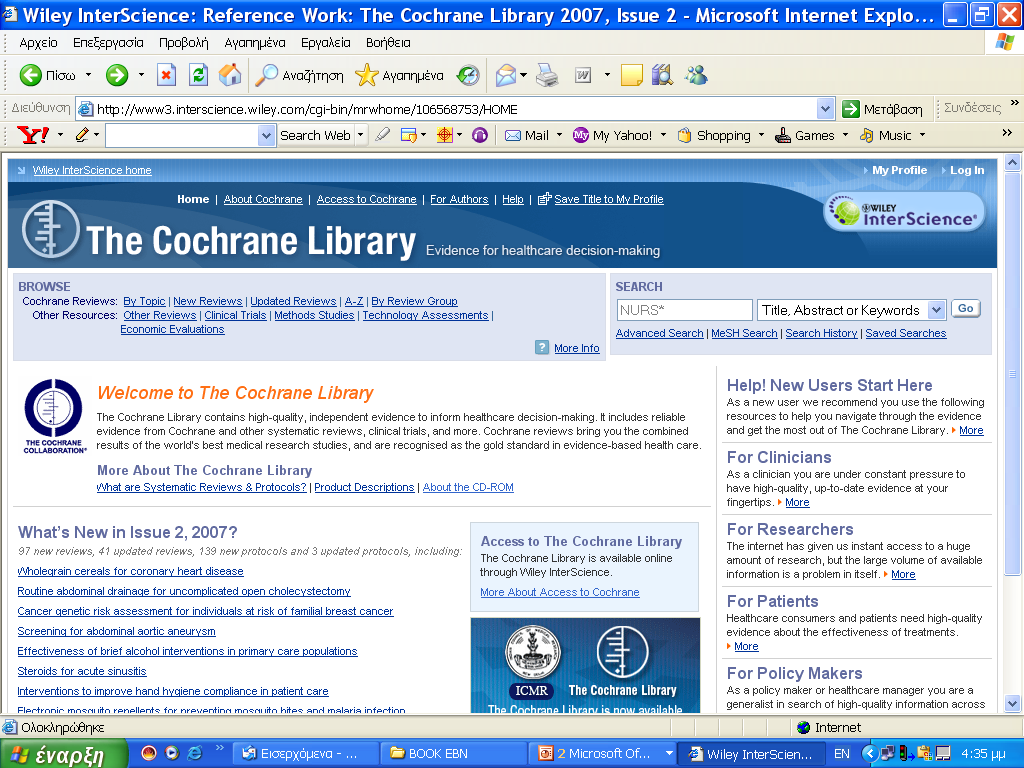Open the Προβολή menu

click(184, 43)
